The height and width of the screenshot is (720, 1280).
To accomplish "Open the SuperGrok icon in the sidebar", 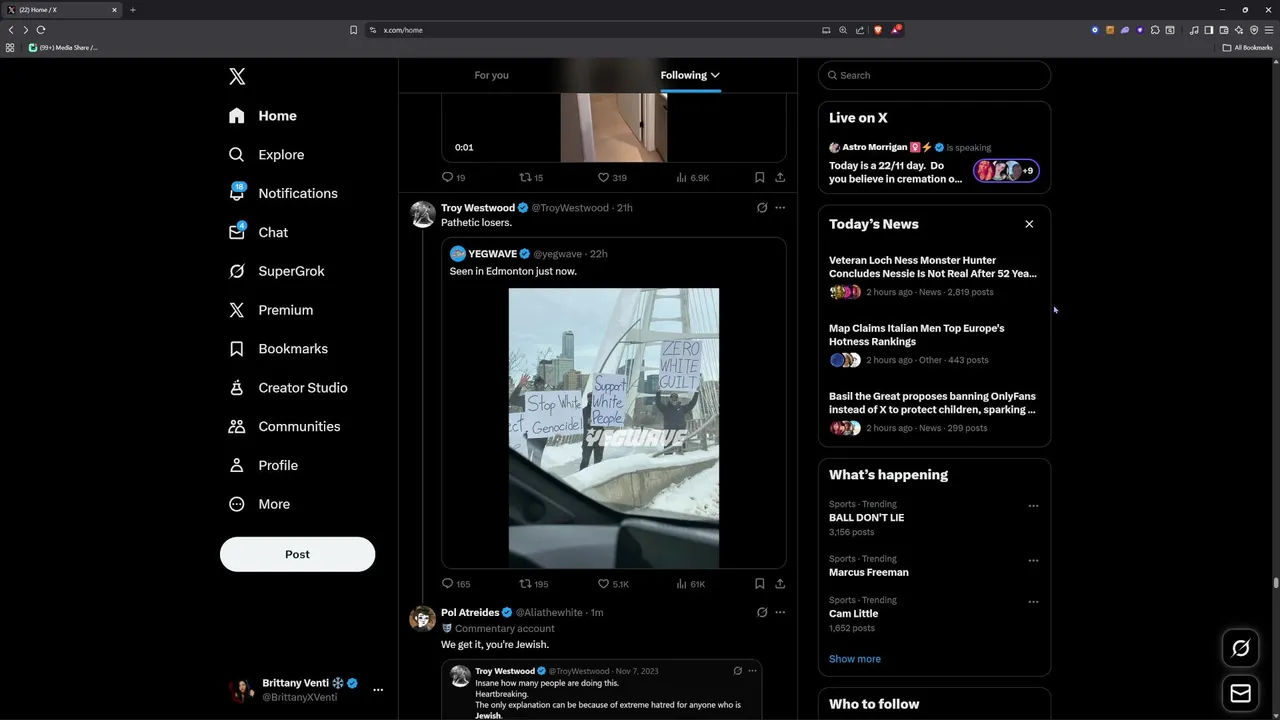I will 237,271.
